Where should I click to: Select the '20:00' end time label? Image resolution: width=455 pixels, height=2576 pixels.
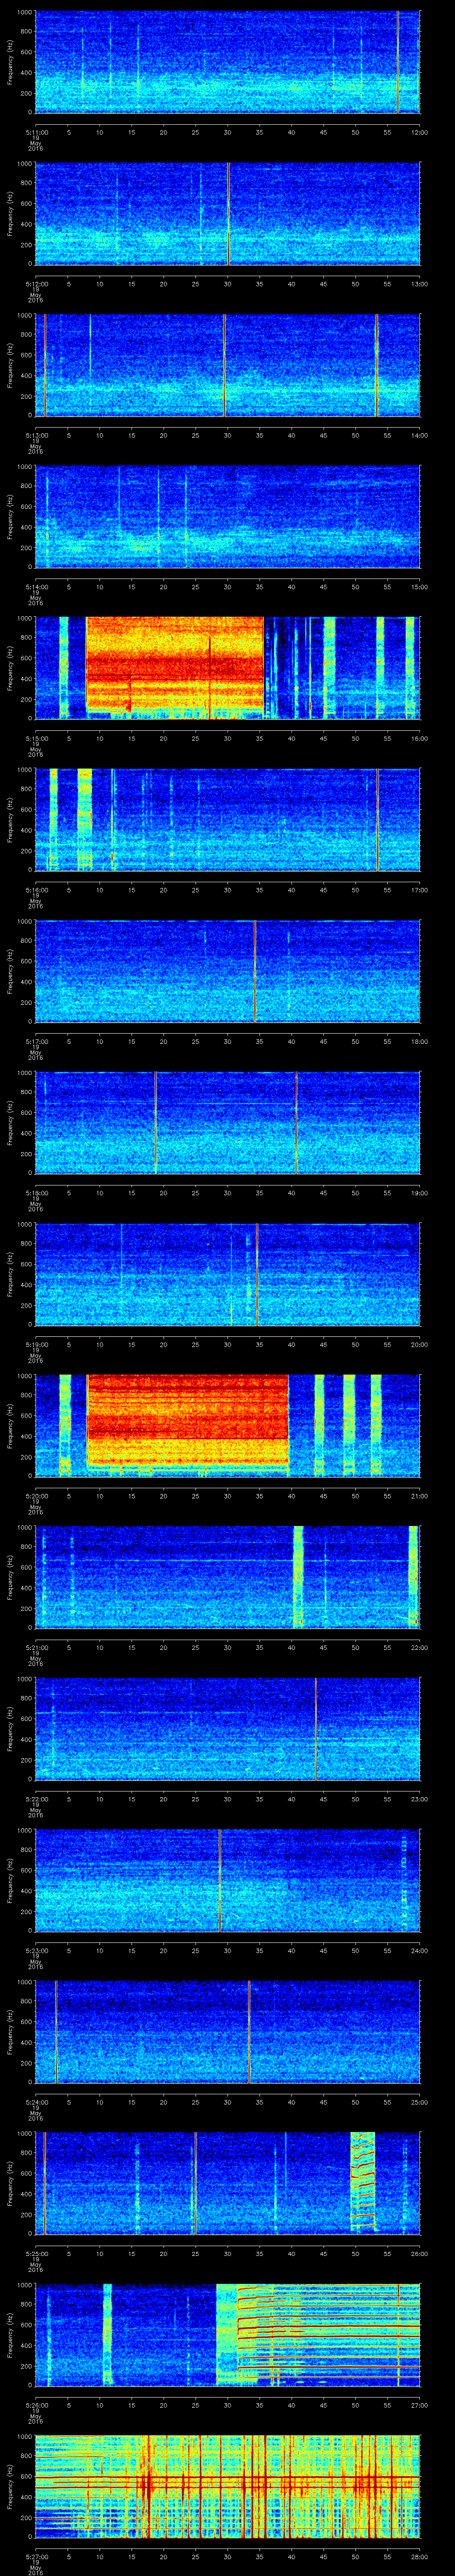click(419, 1344)
